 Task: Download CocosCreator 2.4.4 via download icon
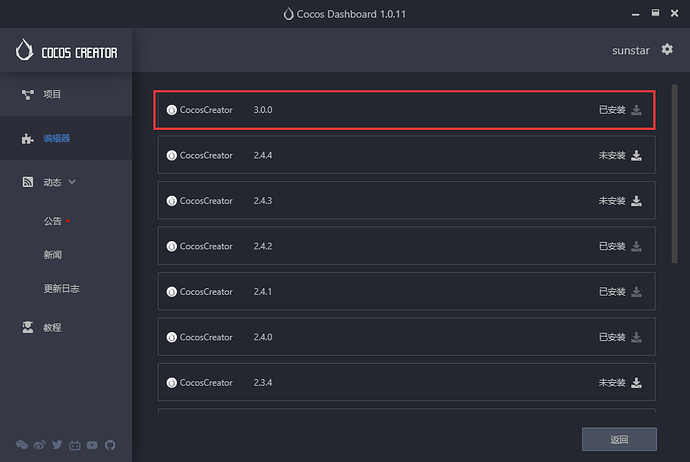pos(637,156)
